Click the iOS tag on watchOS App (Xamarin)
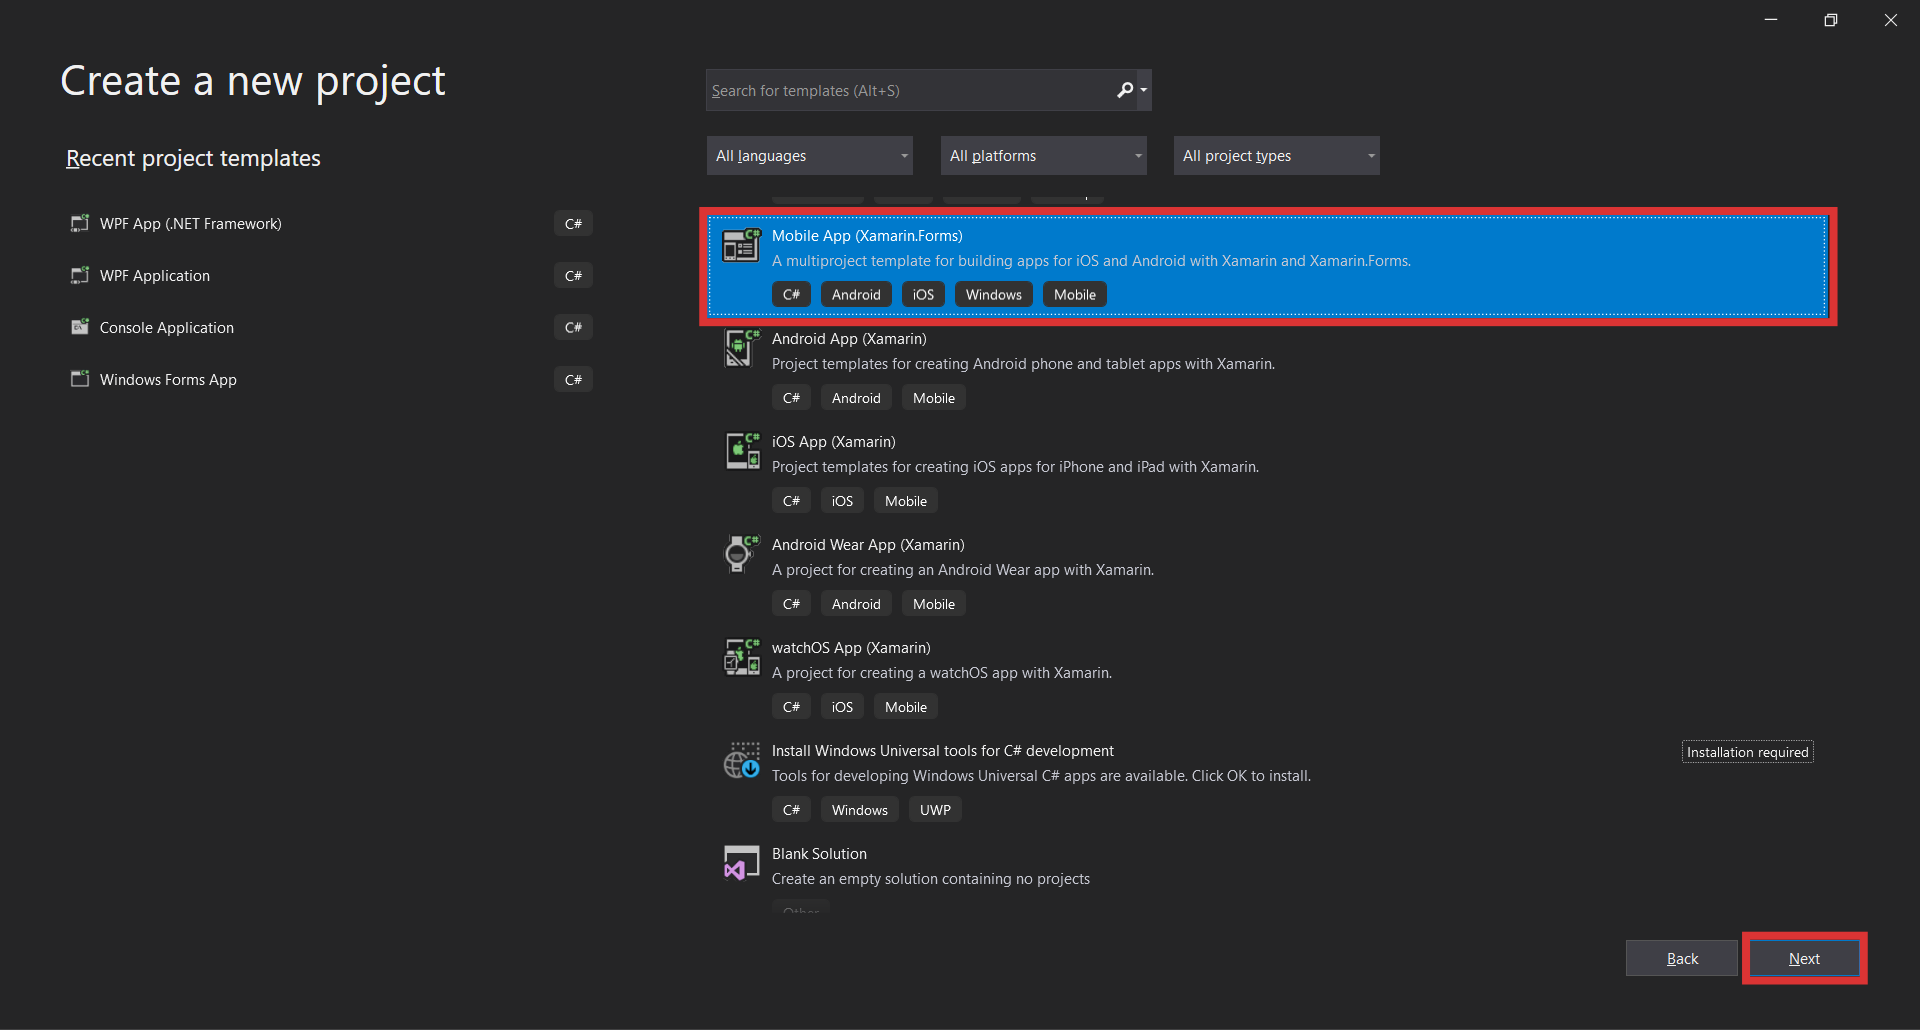This screenshot has height=1030, width=1920. 842,707
